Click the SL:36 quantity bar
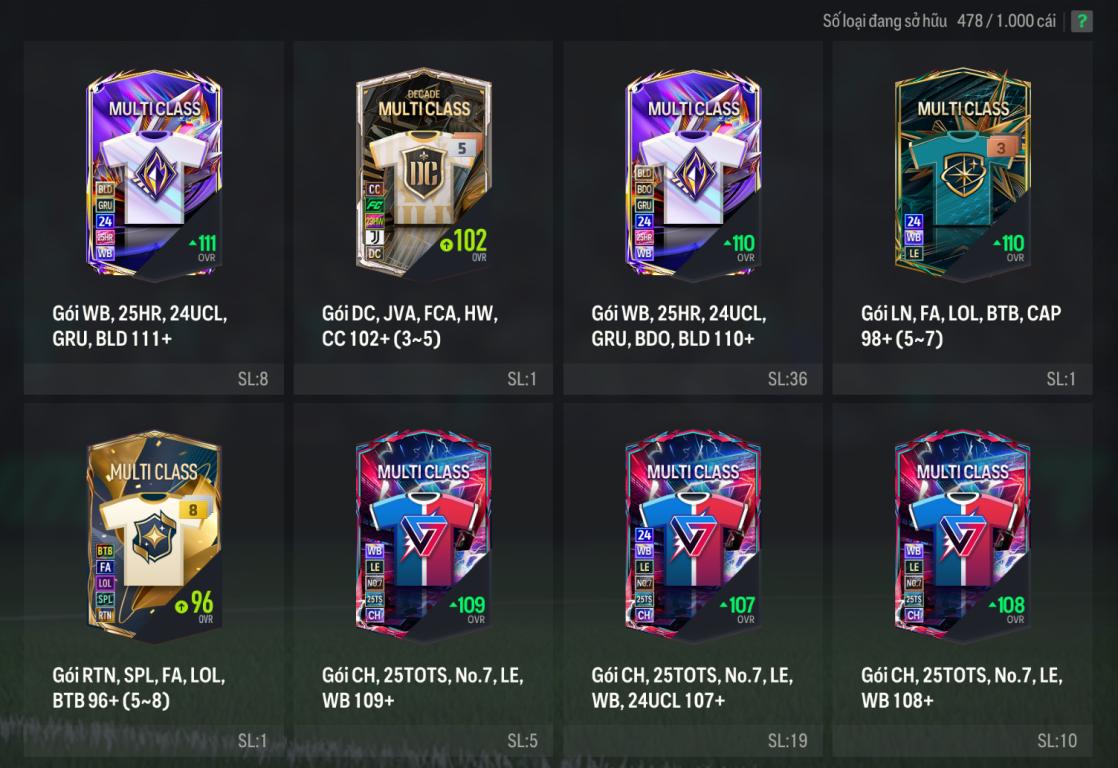 (x=693, y=379)
